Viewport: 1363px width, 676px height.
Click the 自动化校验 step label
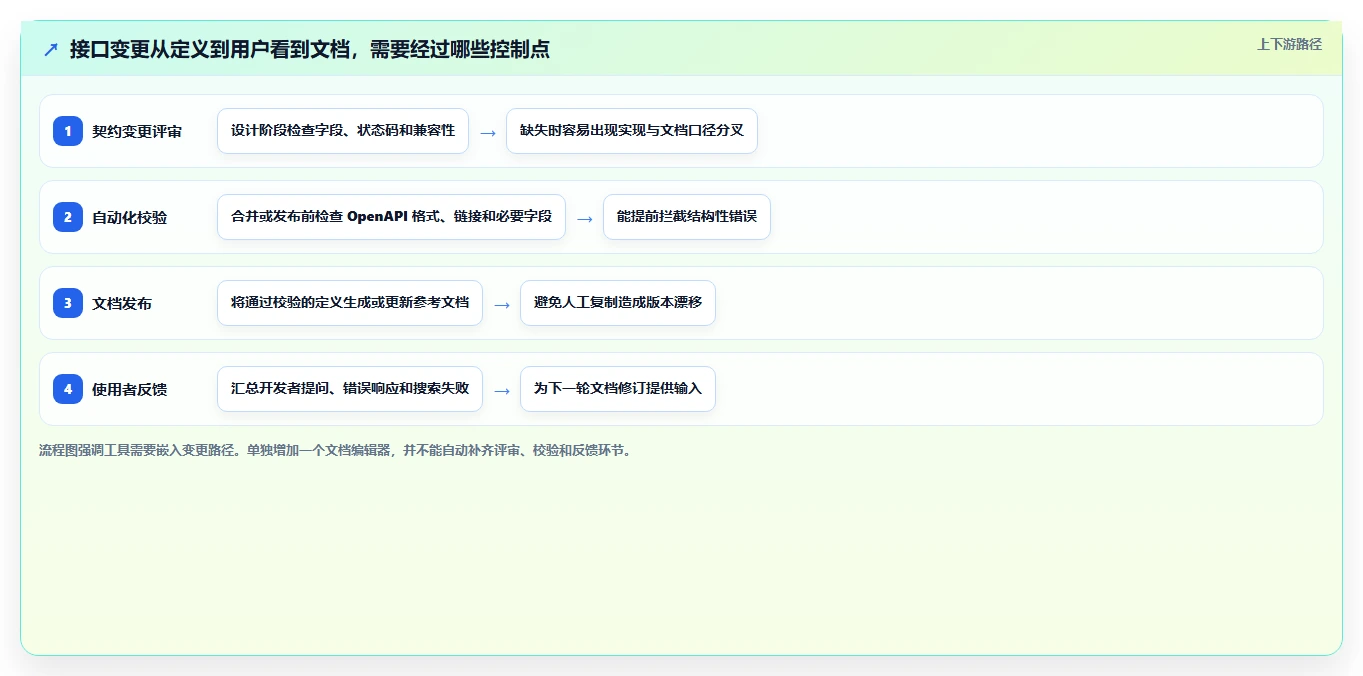[x=130, y=217]
